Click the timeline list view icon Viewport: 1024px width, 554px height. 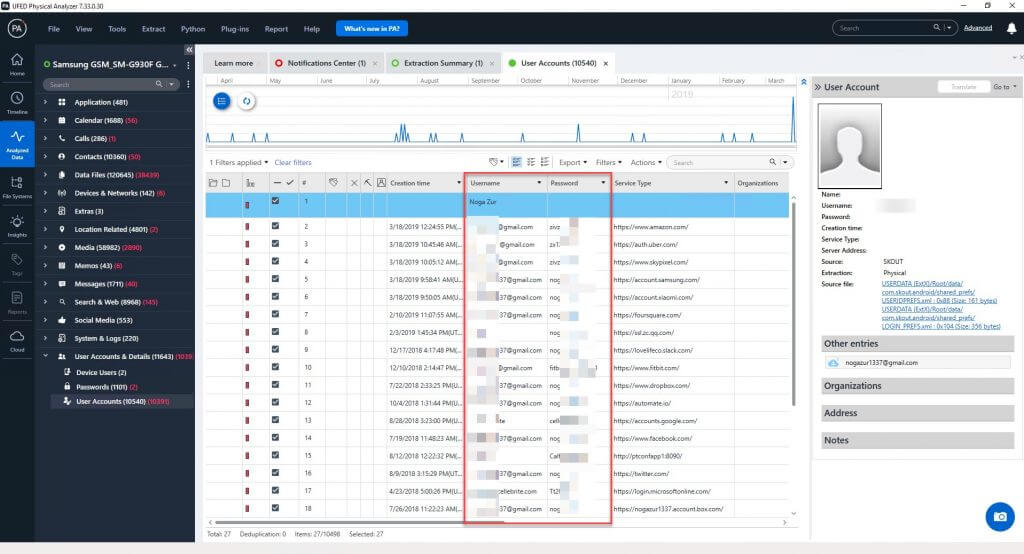[x=222, y=101]
